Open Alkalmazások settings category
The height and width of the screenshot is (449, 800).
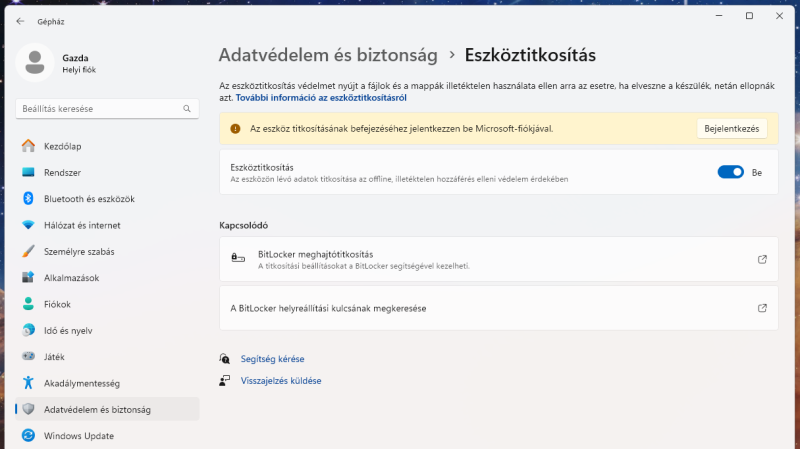click(x=72, y=278)
